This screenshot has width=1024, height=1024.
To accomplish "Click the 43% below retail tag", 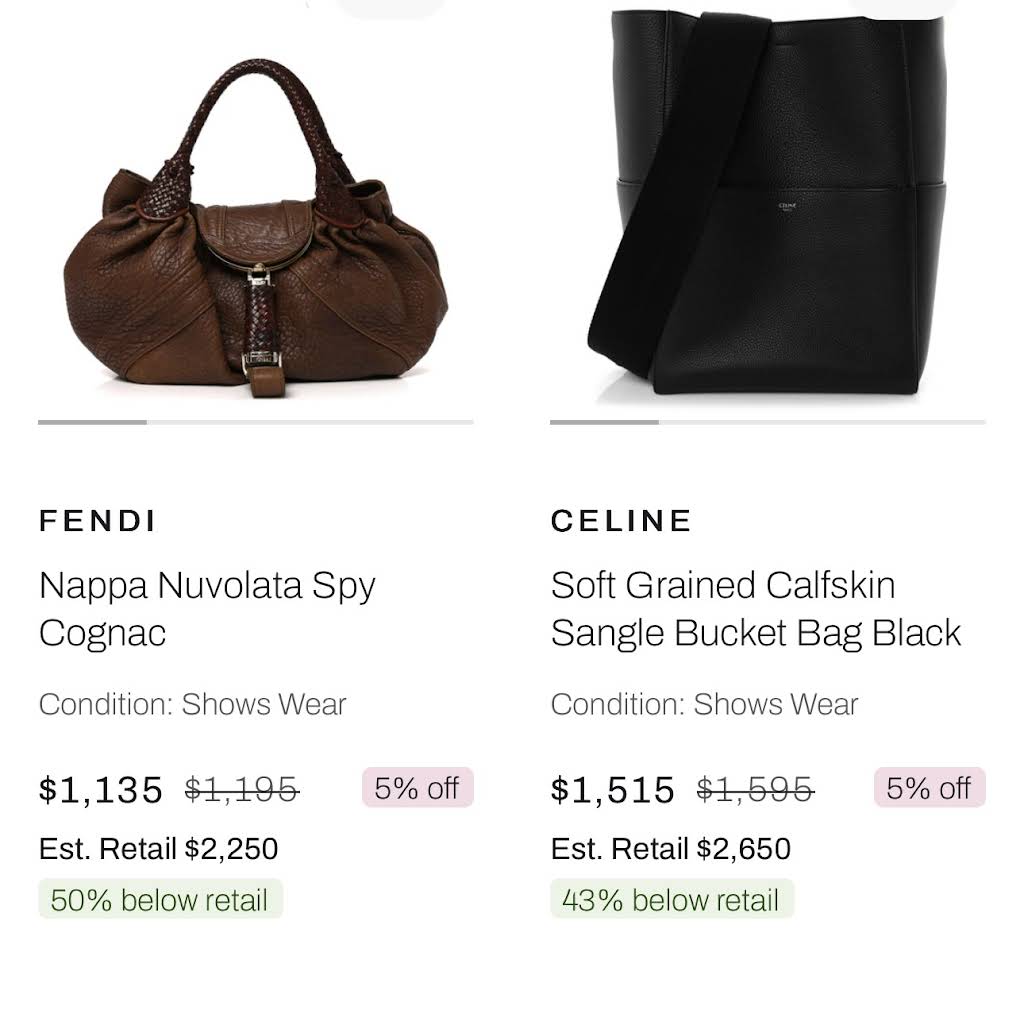I will [671, 899].
